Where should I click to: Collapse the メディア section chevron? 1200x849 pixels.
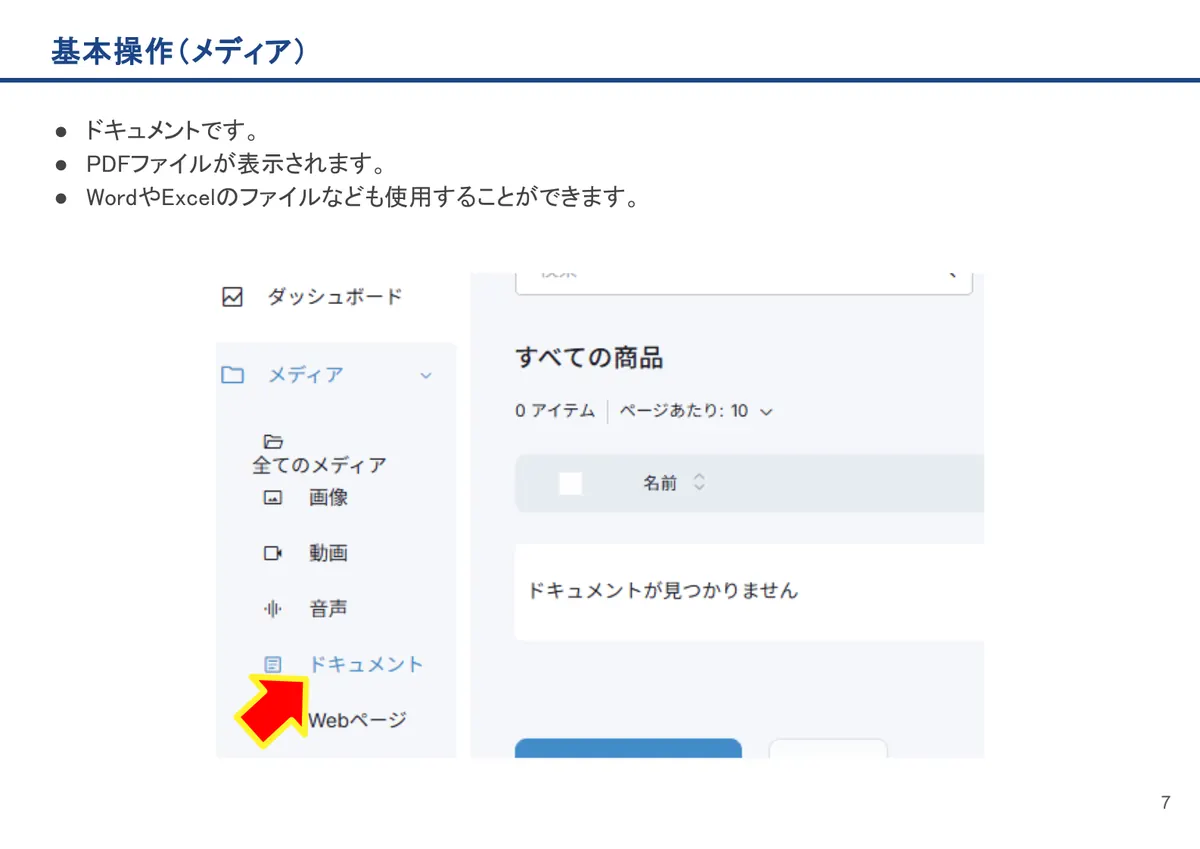(x=426, y=376)
